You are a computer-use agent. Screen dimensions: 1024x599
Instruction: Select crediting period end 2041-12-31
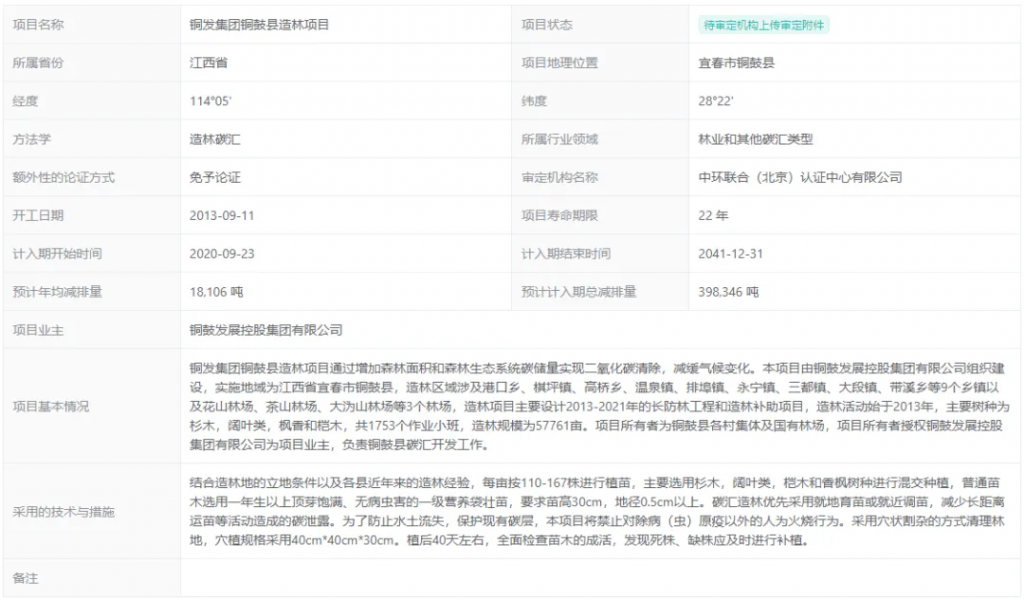point(731,254)
